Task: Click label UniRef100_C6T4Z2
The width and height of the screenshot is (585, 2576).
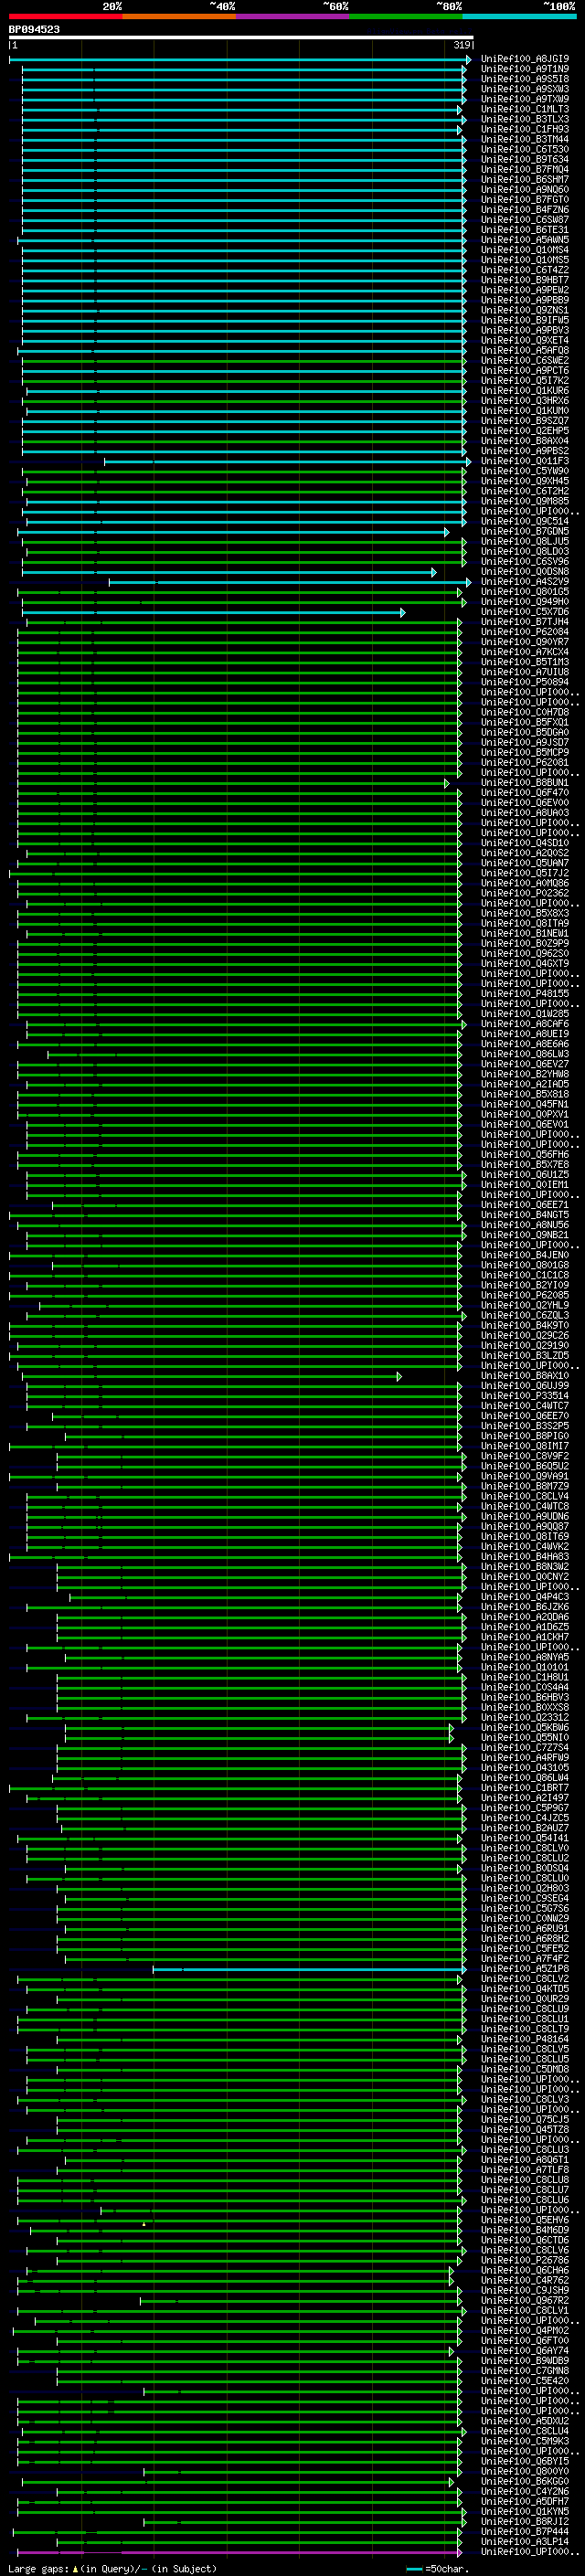Action: [525, 270]
